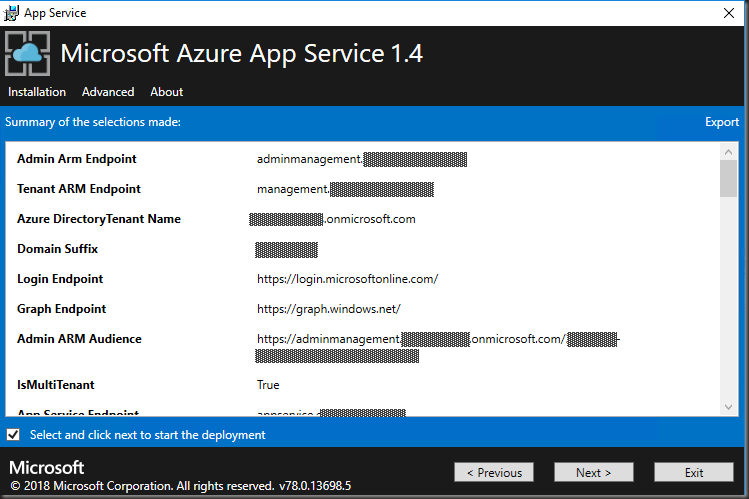Select the Login Endpoint URL value

(347, 279)
